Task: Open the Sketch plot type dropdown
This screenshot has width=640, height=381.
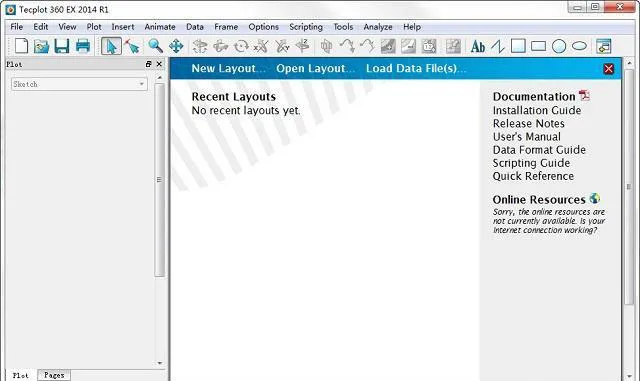Action: click(x=79, y=84)
